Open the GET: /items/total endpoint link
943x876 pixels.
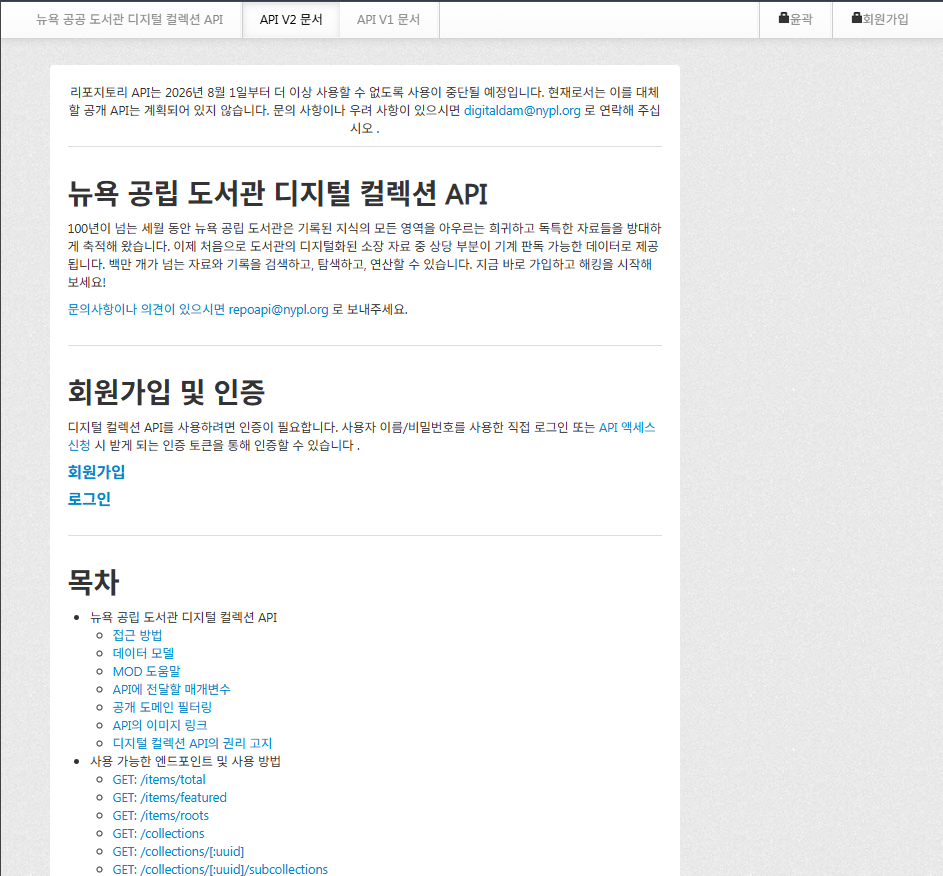pos(159,779)
